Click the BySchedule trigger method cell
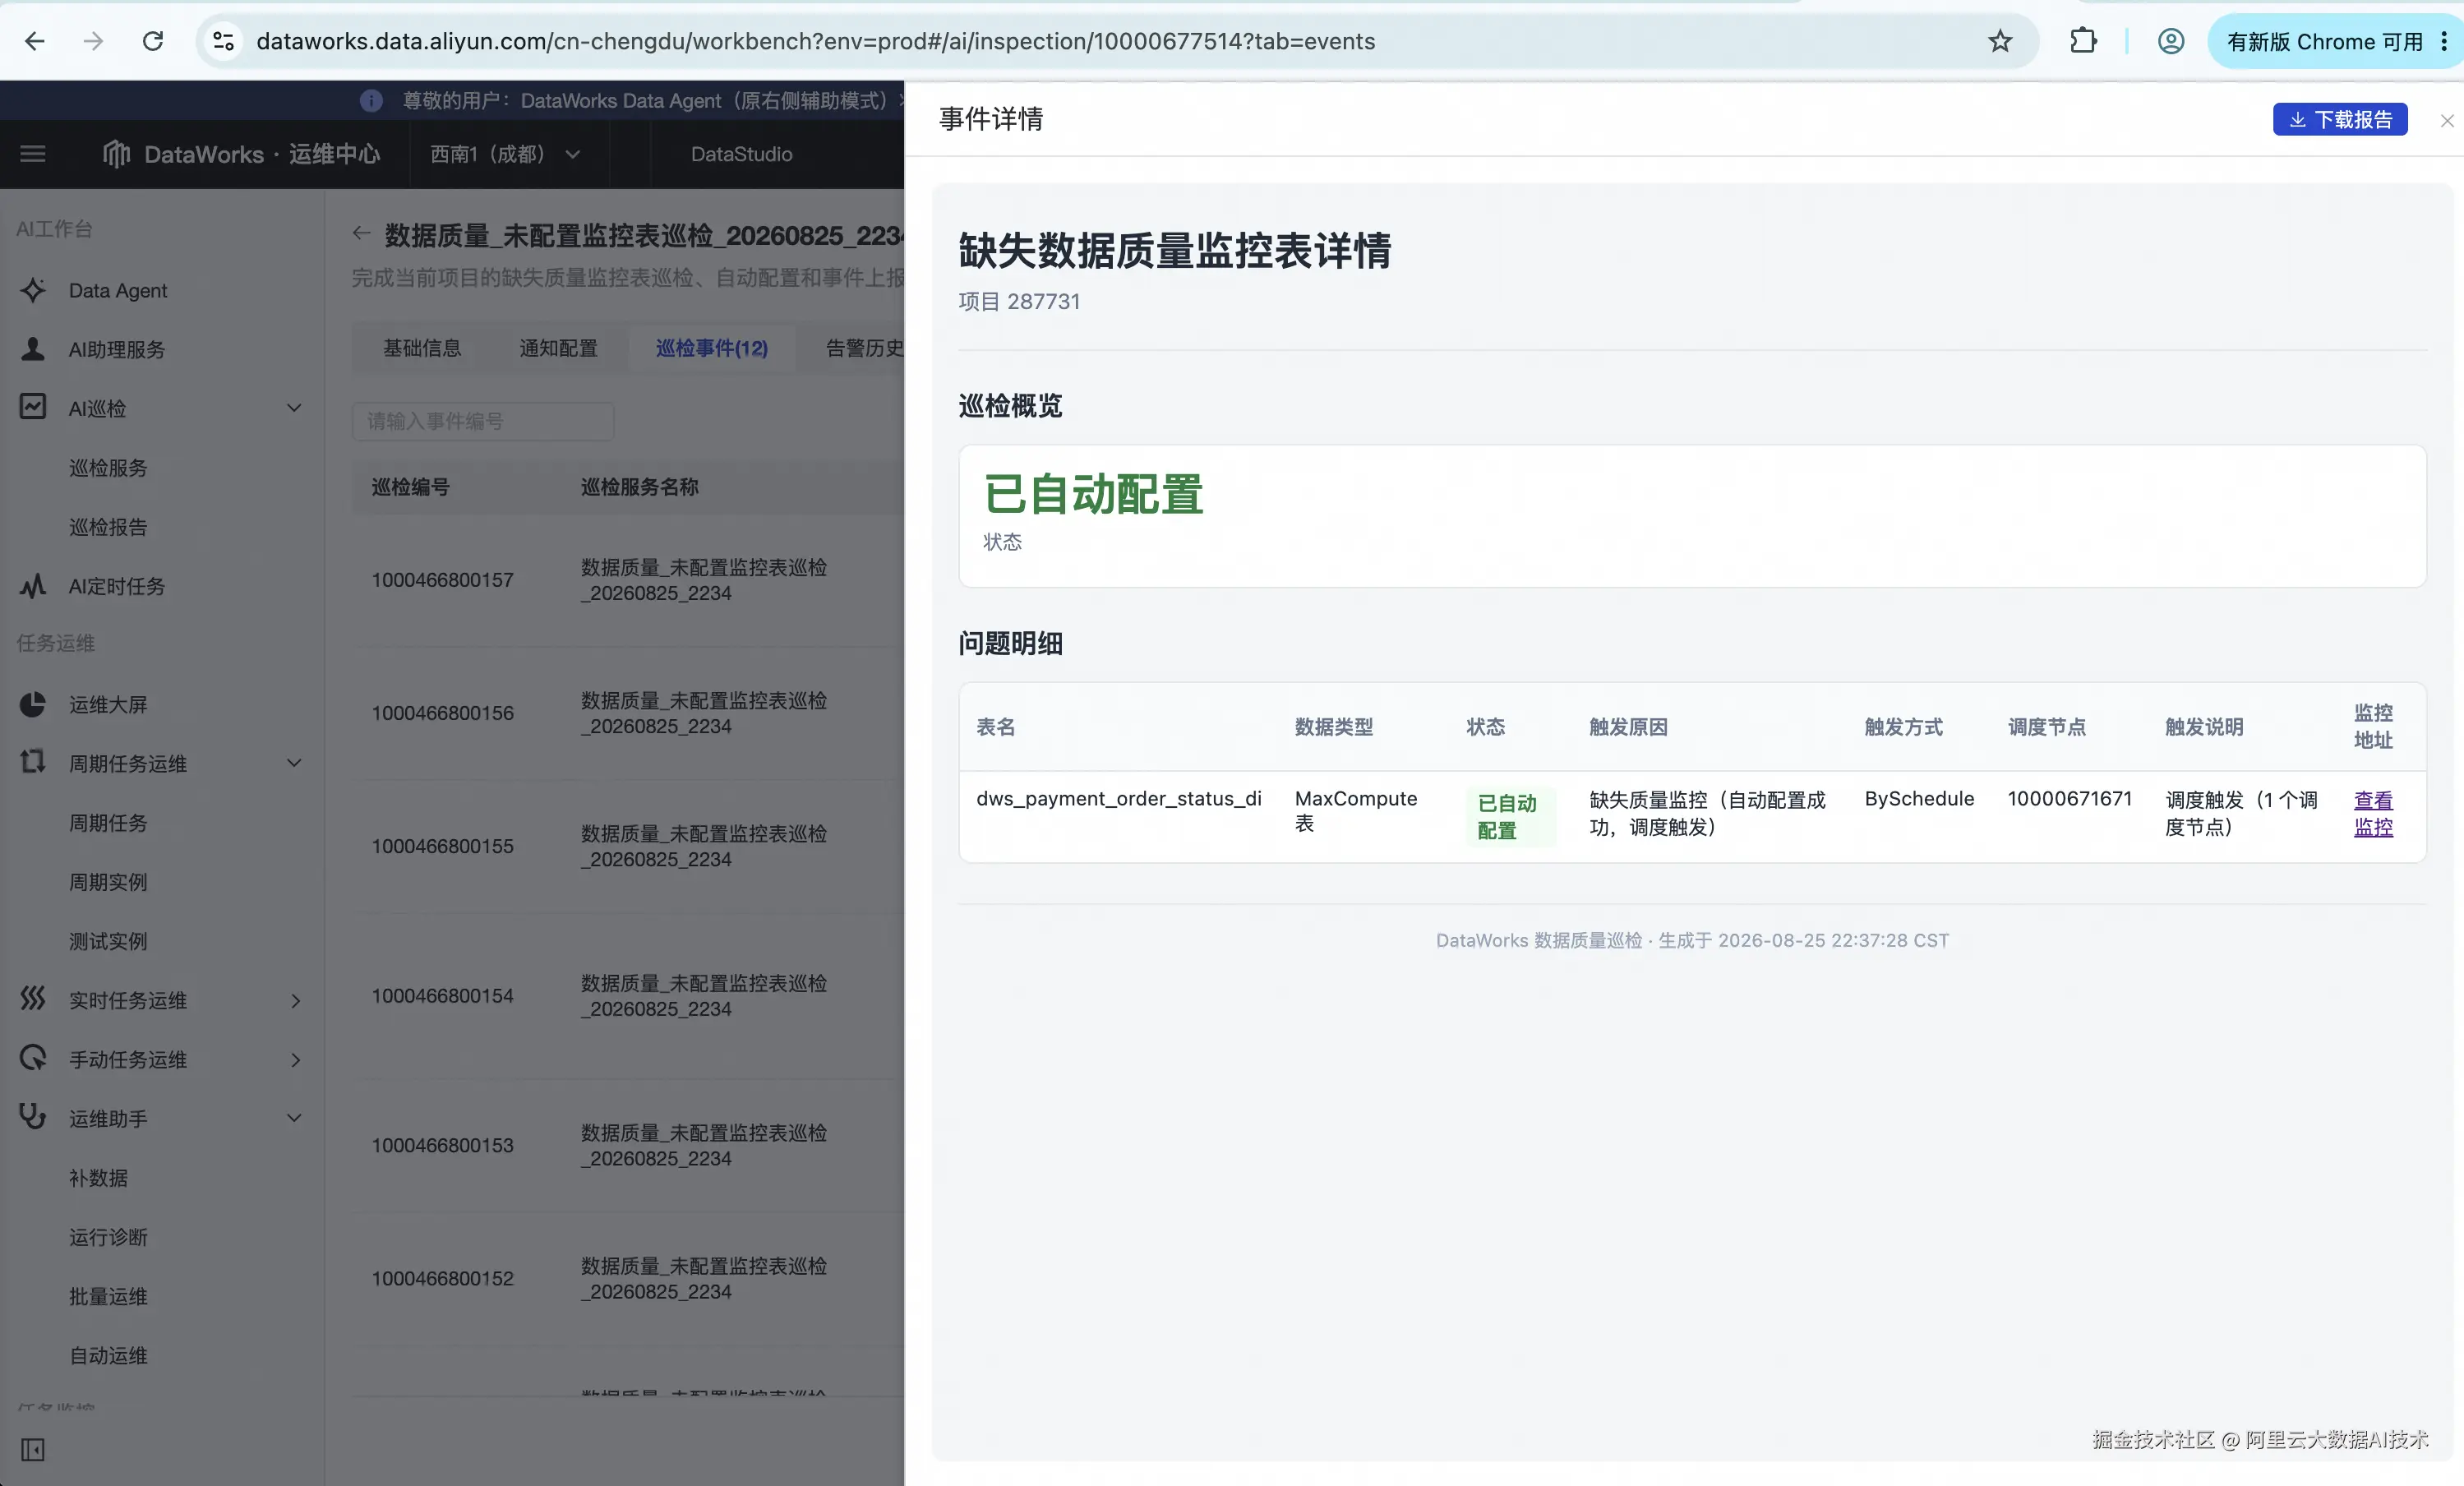Image resolution: width=2464 pixels, height=1486 pixels. point(1919,798)
